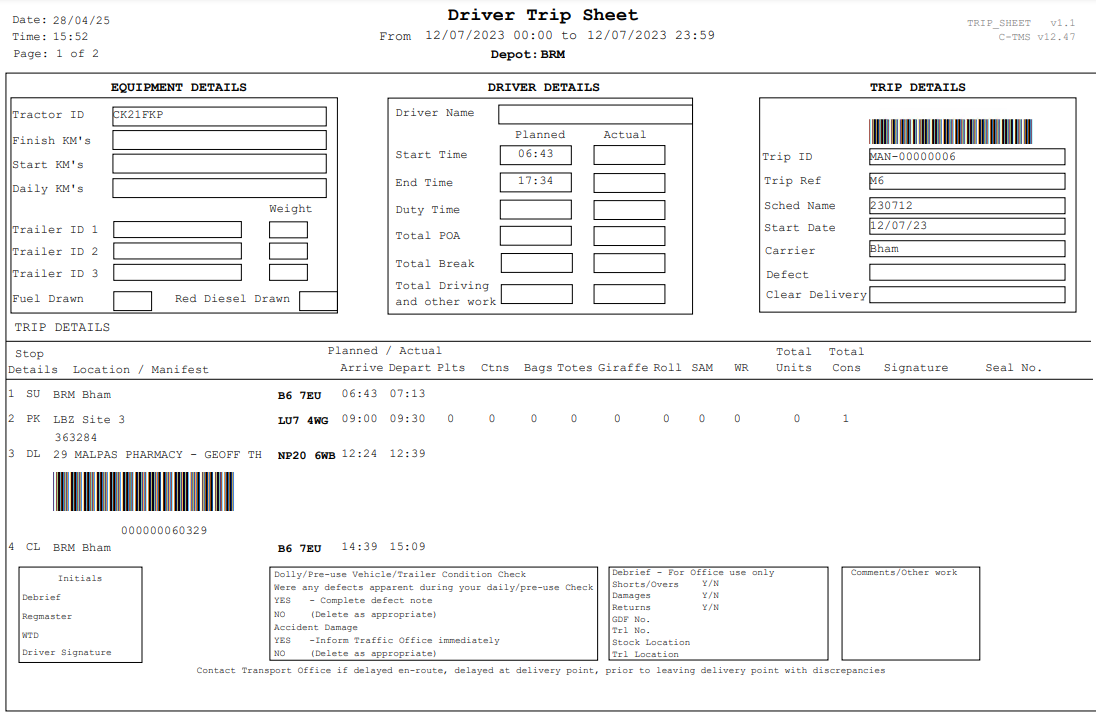Click the Tractor ID field showing CK21FKP
The width and height of the screenshot is (1096, 712).
219,116
